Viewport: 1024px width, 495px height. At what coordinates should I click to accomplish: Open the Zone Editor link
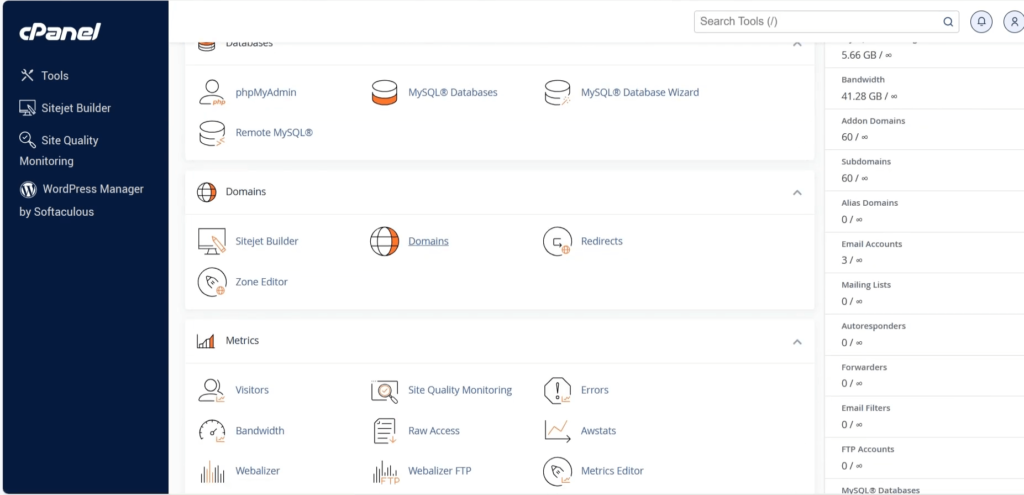point(261,282)
